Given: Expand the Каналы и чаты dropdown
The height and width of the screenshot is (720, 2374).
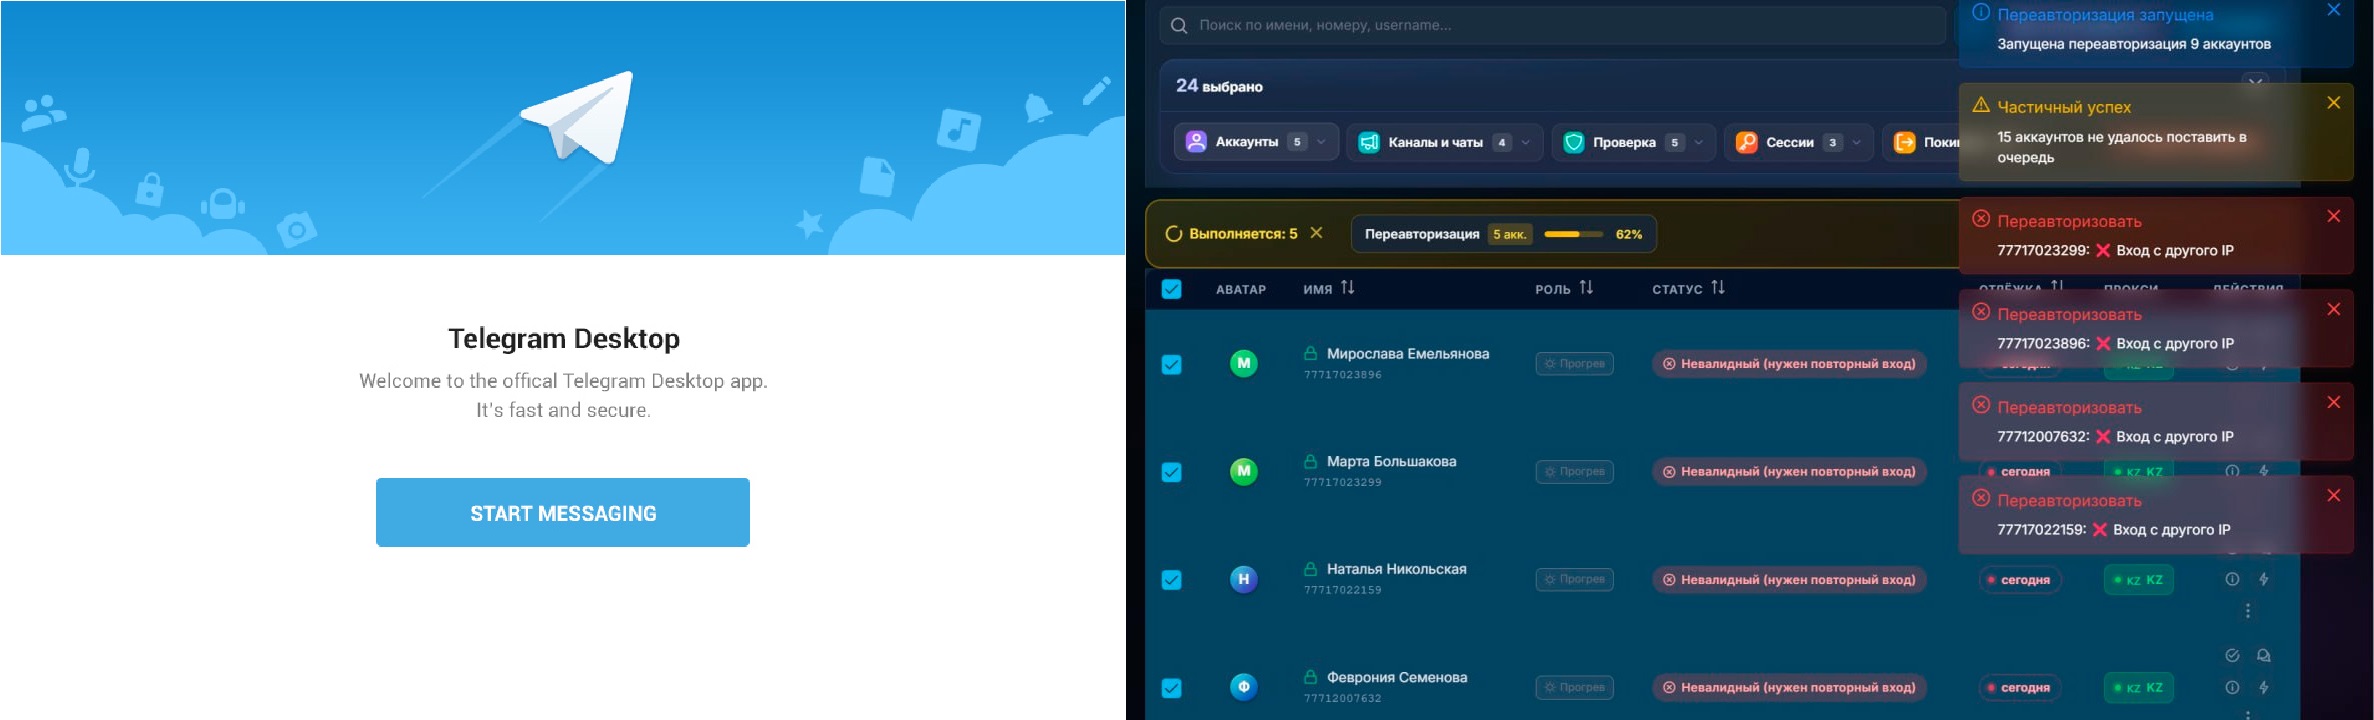Looking at the screenshot, I should click(x=1444, y=142).
